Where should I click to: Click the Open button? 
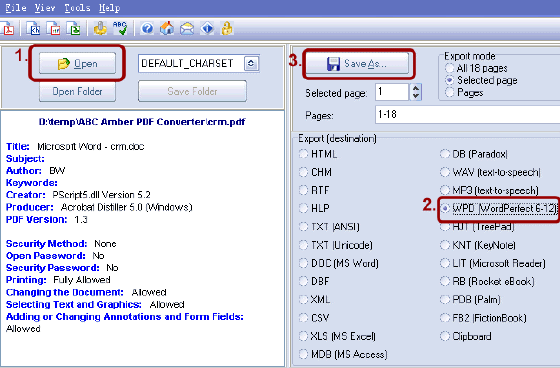pyautogui.click(x=78, y=64)
